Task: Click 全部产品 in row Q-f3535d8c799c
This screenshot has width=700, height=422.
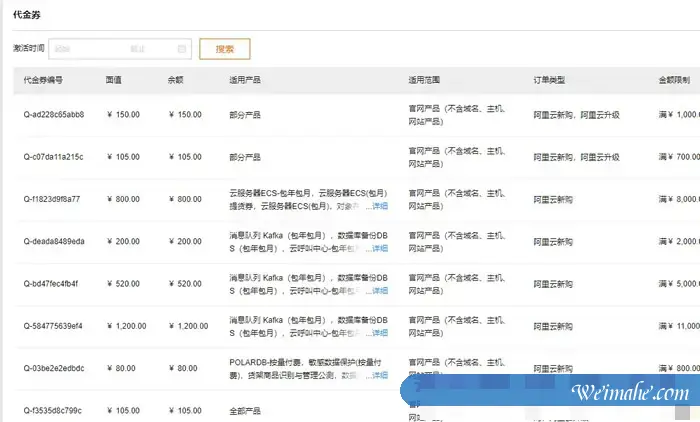Action: coord(245,411)
